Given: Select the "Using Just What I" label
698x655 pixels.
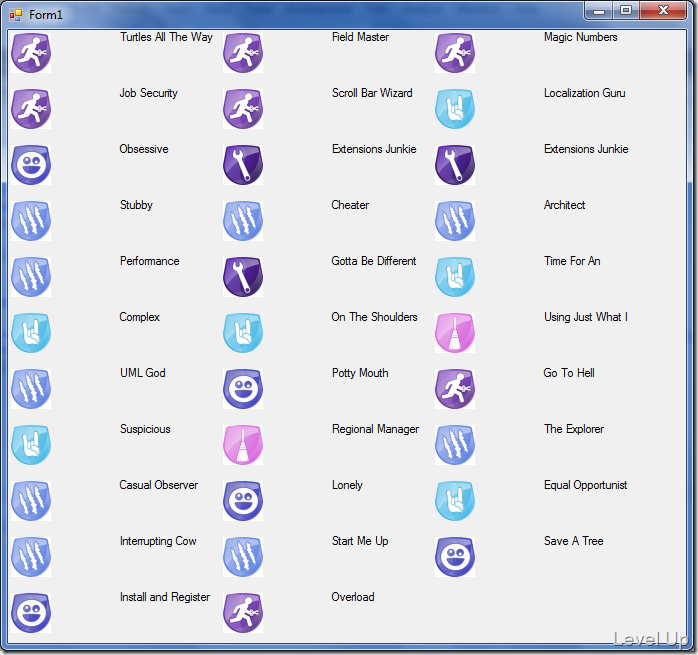Looking at the screenshot, I should [x=586, y=317].
